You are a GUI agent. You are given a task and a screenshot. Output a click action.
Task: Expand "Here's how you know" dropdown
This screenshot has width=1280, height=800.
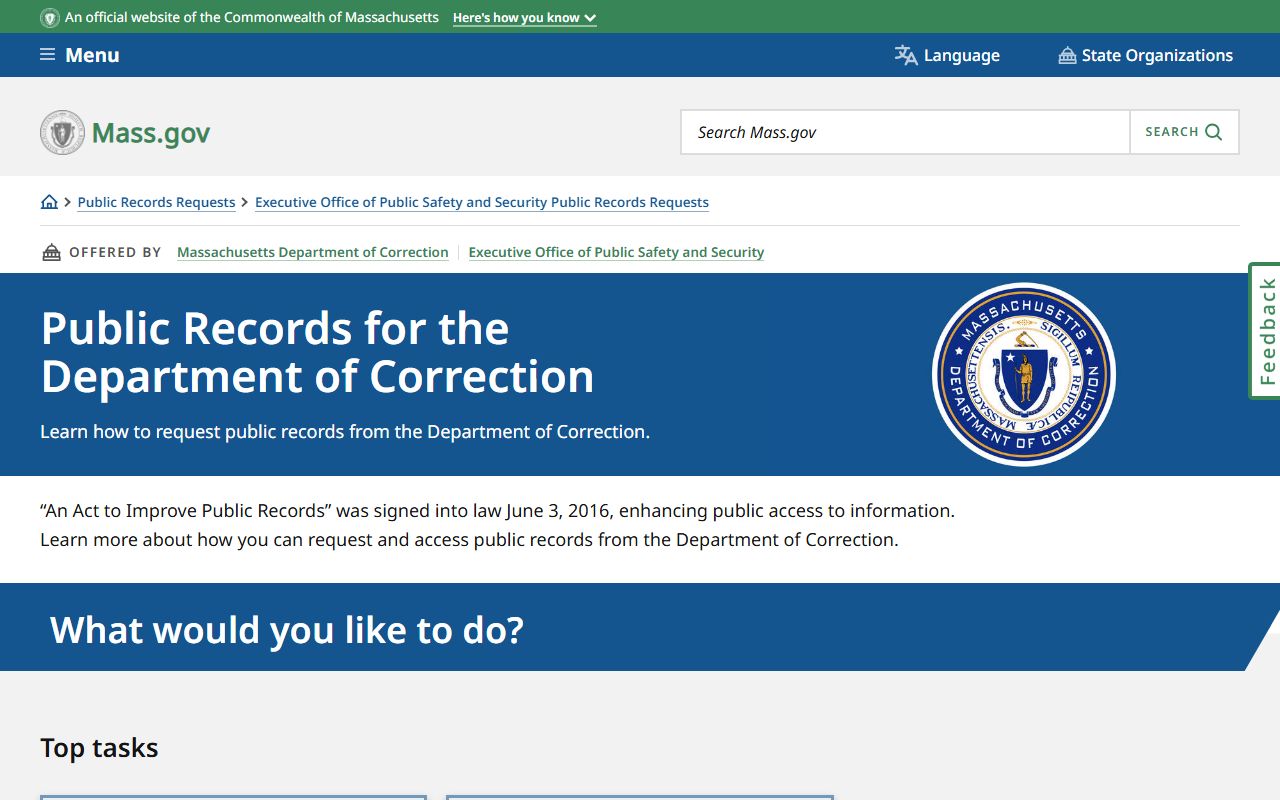pos(524,18)
